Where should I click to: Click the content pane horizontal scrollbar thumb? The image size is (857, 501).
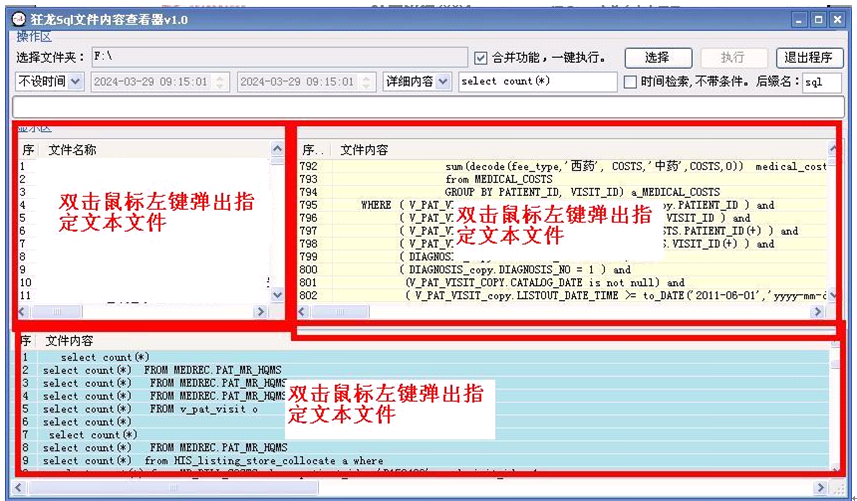[340, 312]
